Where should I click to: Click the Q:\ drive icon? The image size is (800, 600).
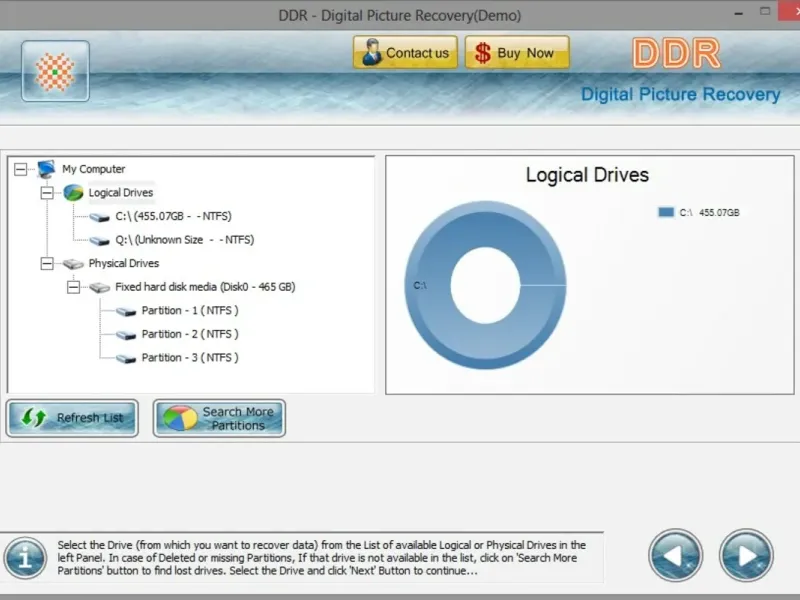pos(99,240)
